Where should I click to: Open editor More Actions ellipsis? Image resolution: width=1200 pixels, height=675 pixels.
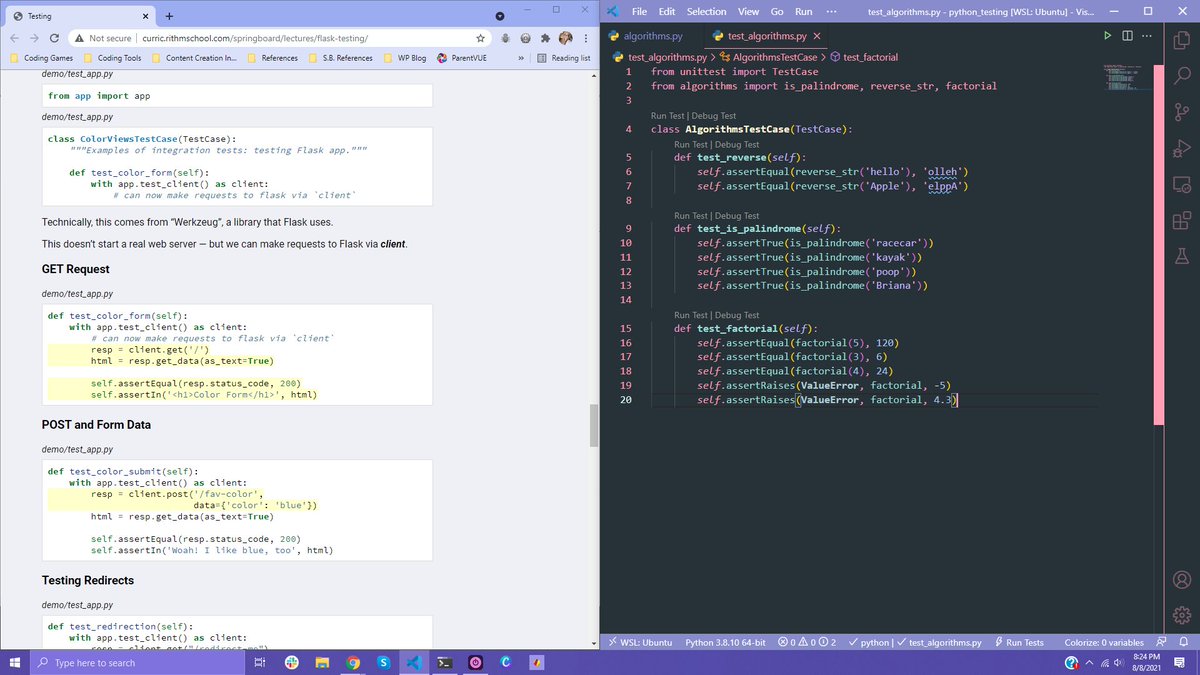point(1147,36)
